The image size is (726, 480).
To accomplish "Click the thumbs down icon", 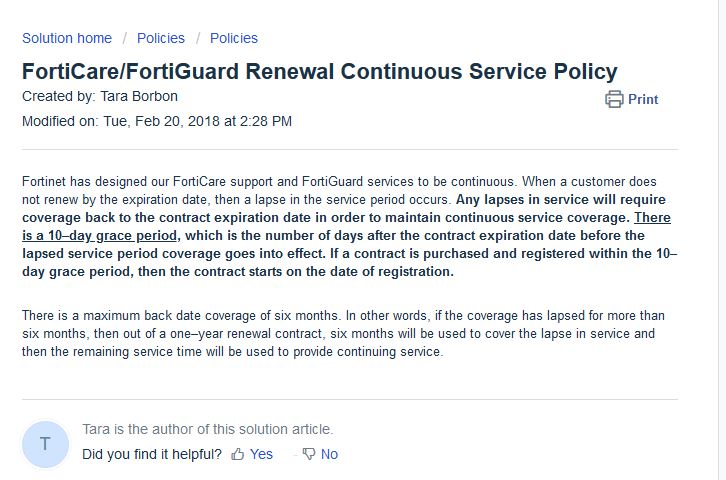I will [309, 454].
